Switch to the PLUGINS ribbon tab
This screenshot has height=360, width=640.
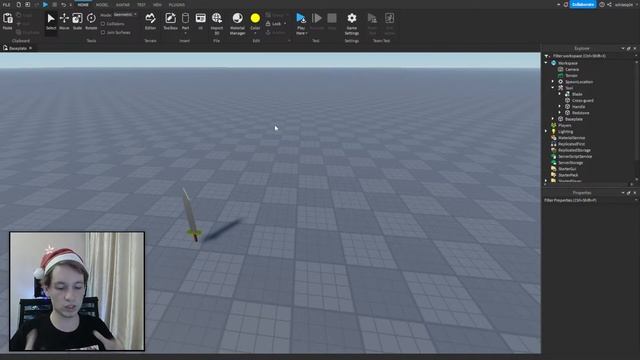coord(177,4)
